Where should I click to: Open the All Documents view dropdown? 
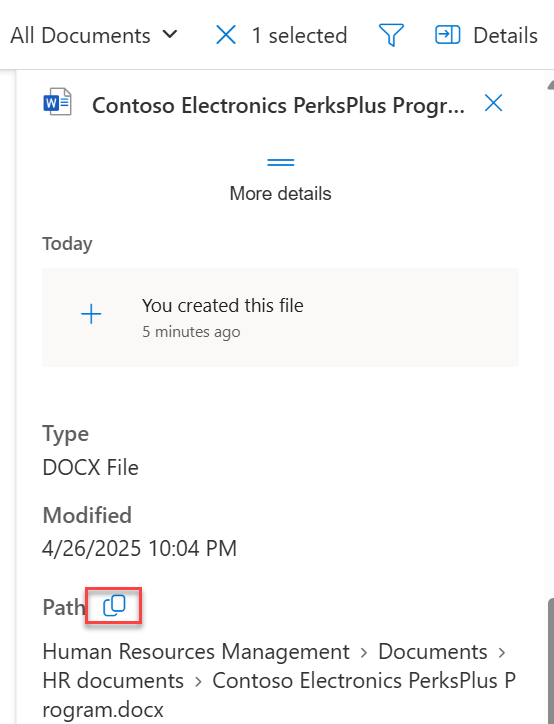[x=94, y=36]
